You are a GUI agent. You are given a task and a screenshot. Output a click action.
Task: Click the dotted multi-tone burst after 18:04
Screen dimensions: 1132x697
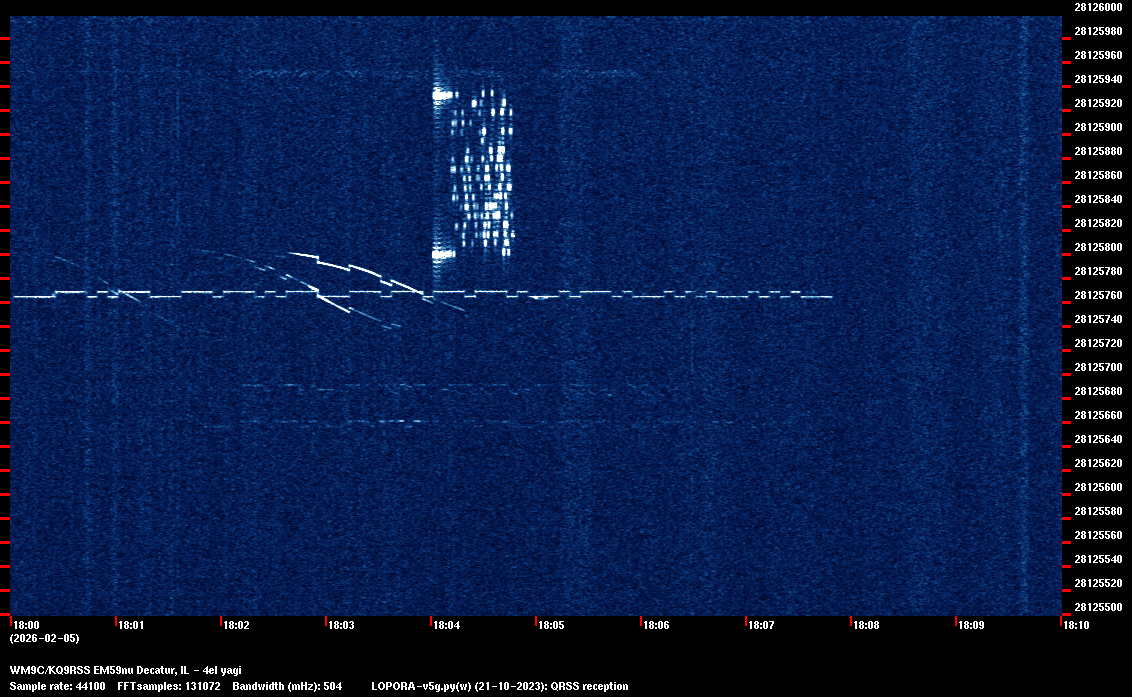(482, 171)
